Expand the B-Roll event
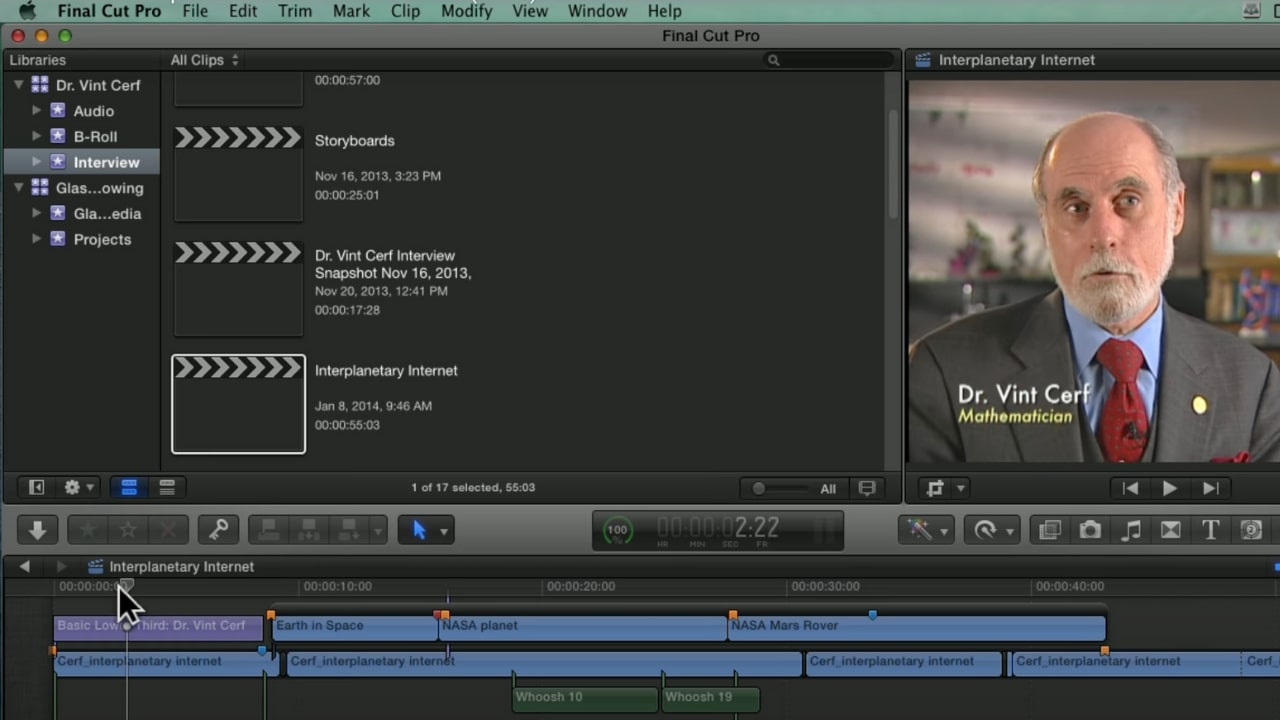Image resolution: width=1280 pixels, height=720 pixels. [37, 136]
